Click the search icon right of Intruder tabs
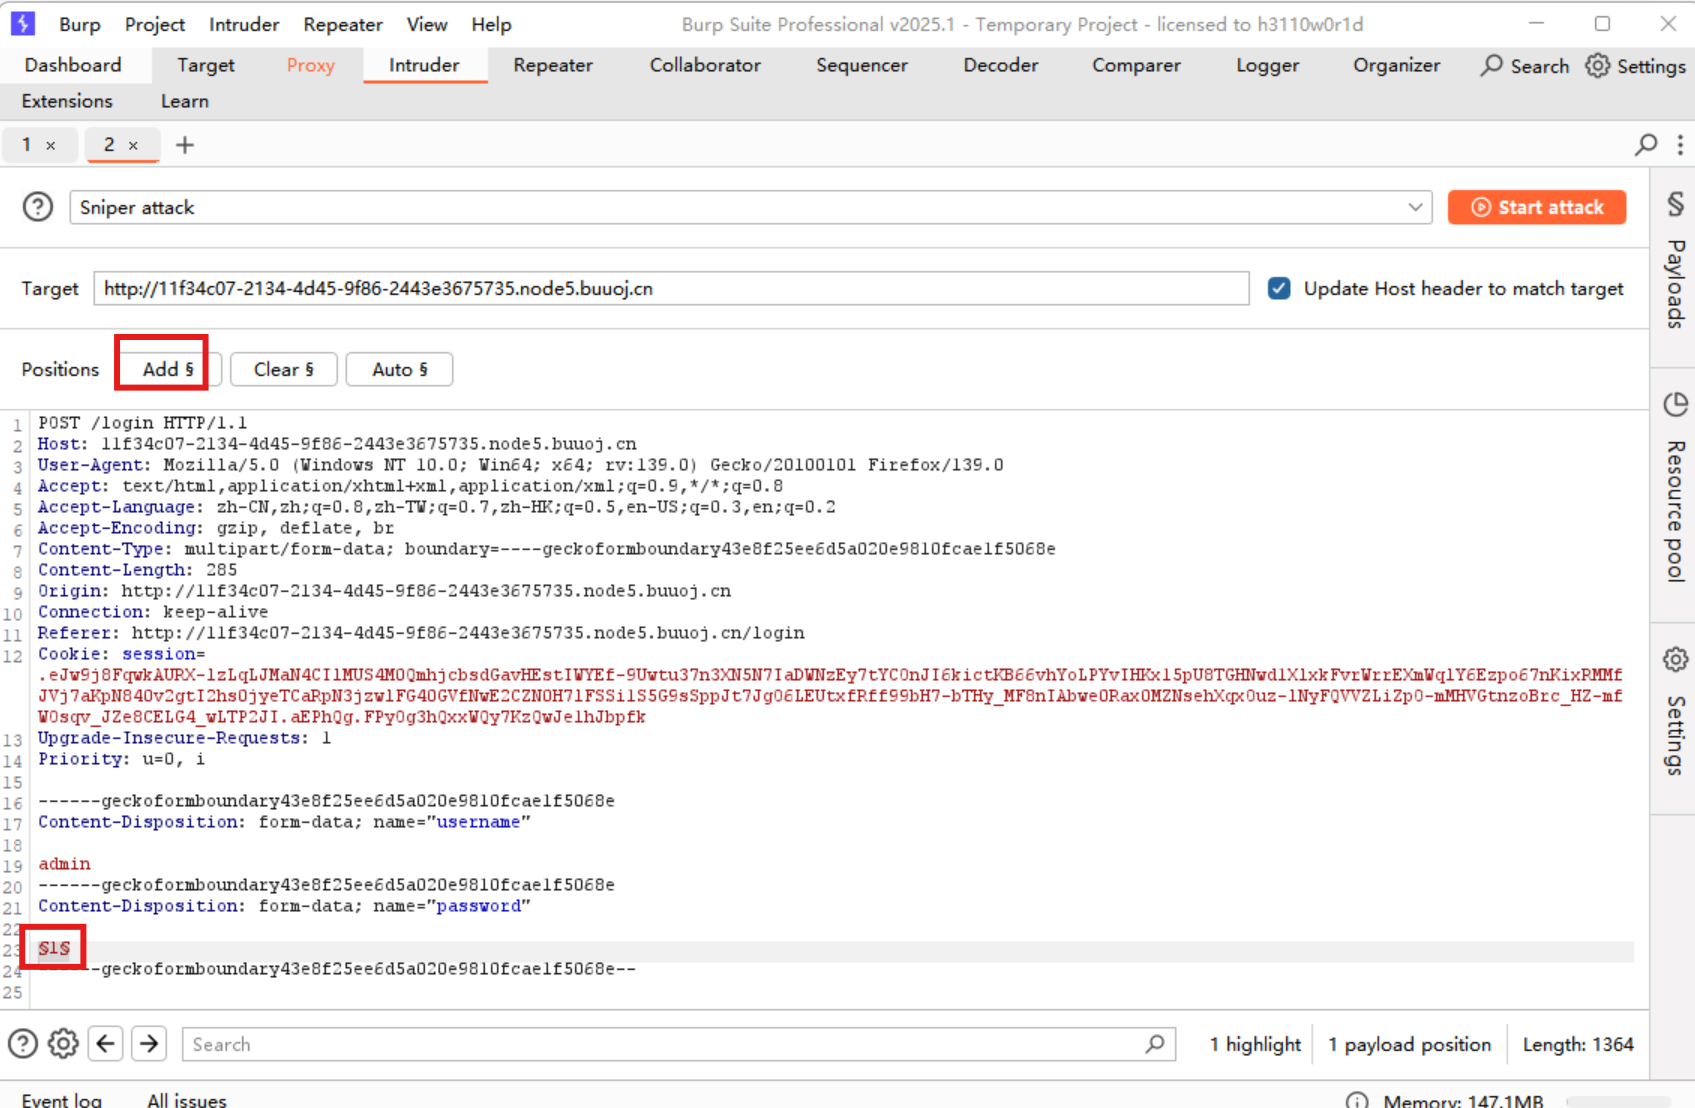 coord(1646,145)
